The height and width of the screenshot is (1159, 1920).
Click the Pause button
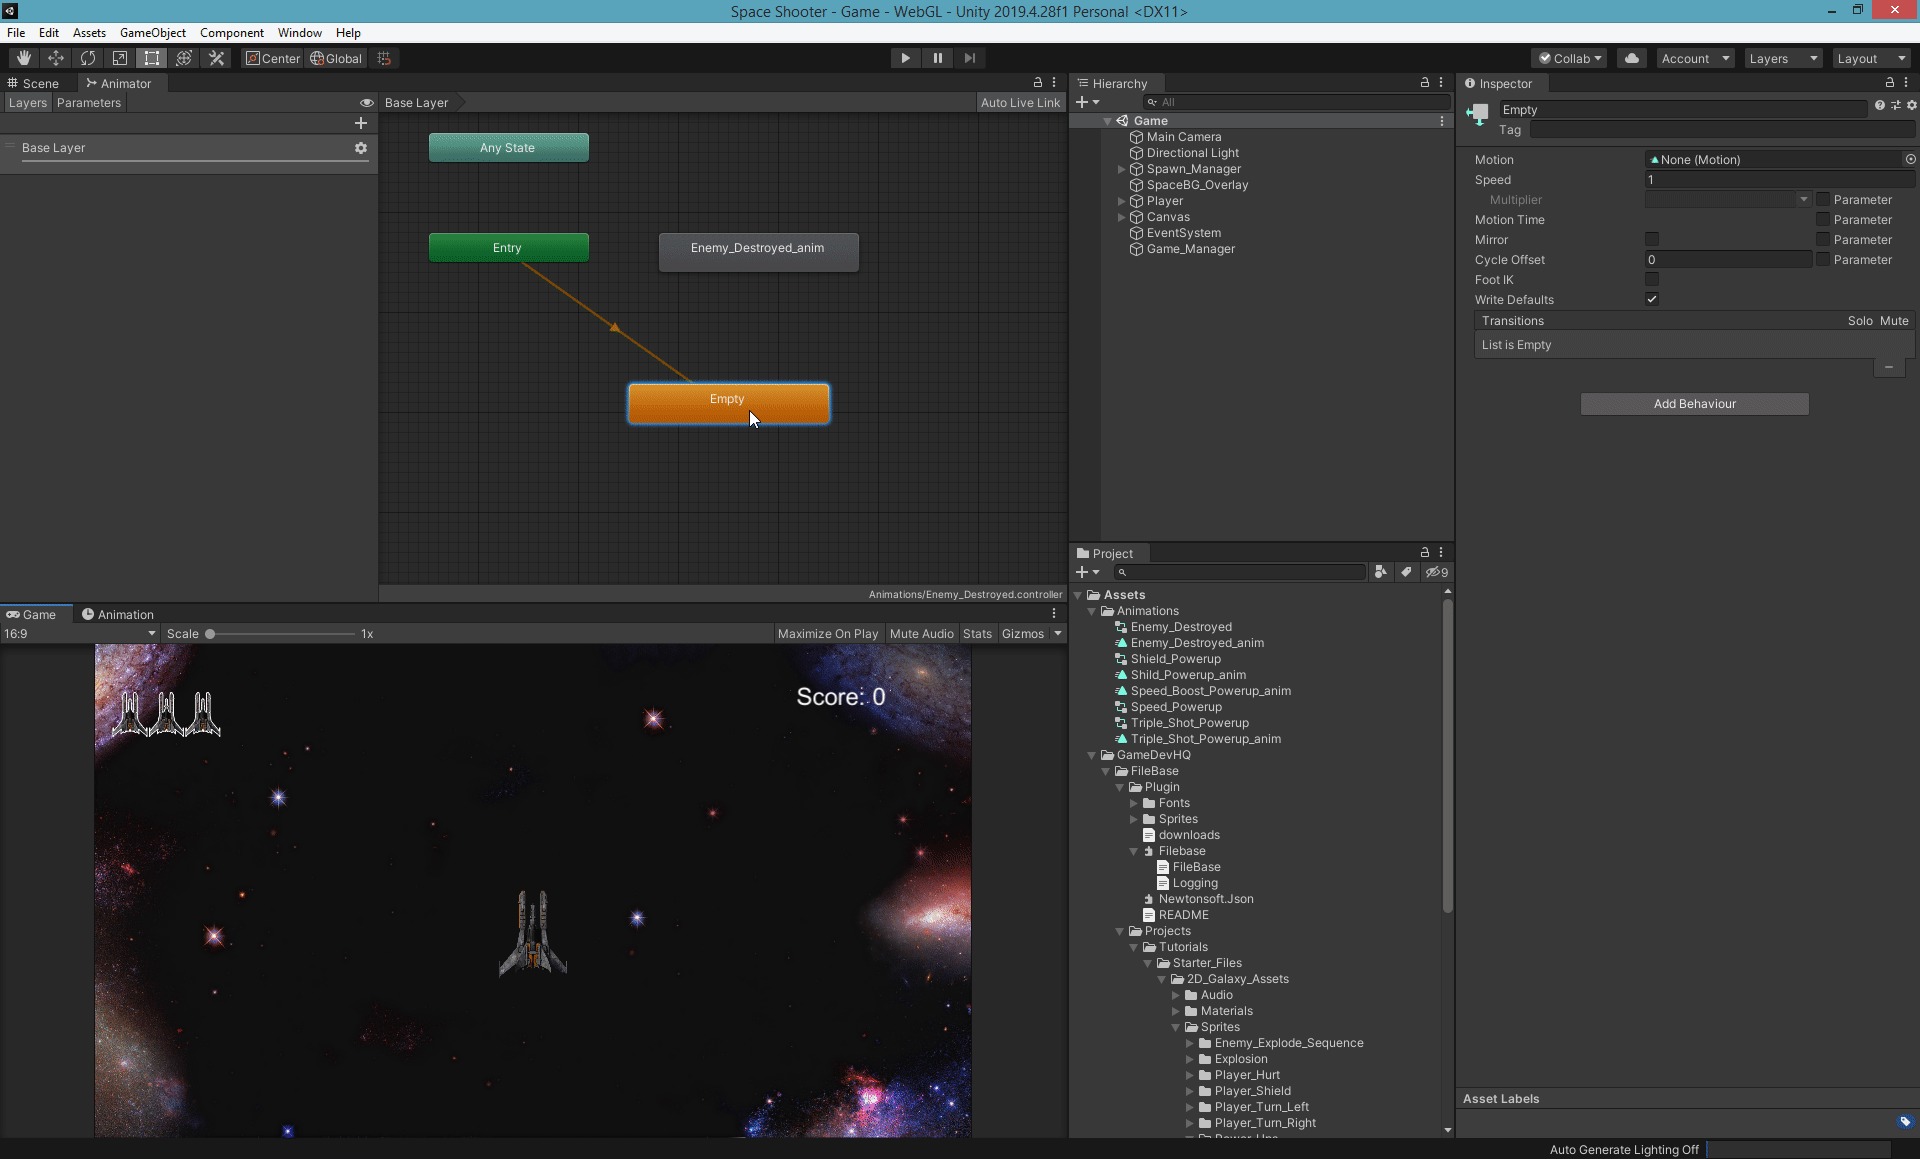tap(937, 58)
